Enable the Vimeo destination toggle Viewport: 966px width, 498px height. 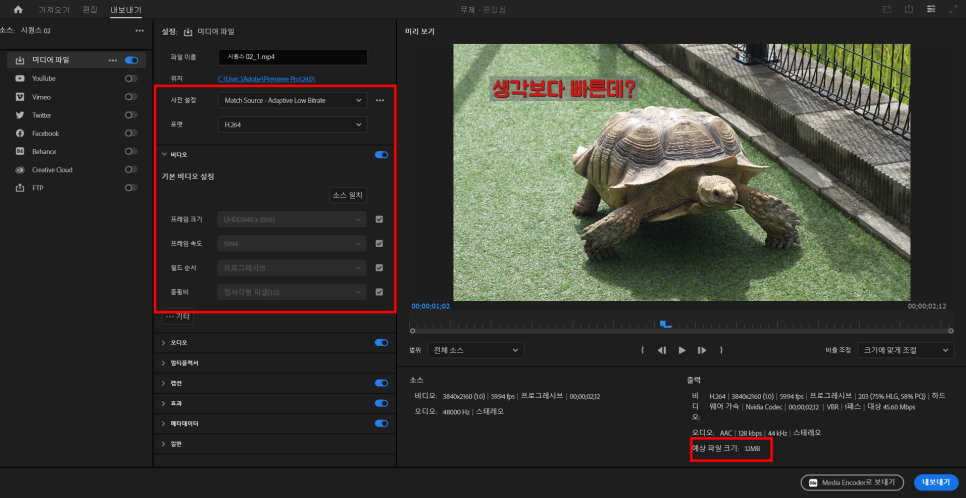pos(131,97)
